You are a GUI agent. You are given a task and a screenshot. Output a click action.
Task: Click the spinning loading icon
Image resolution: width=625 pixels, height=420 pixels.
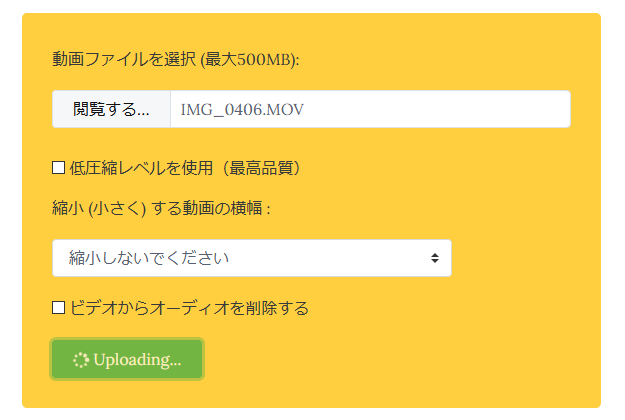coord(81,360)
